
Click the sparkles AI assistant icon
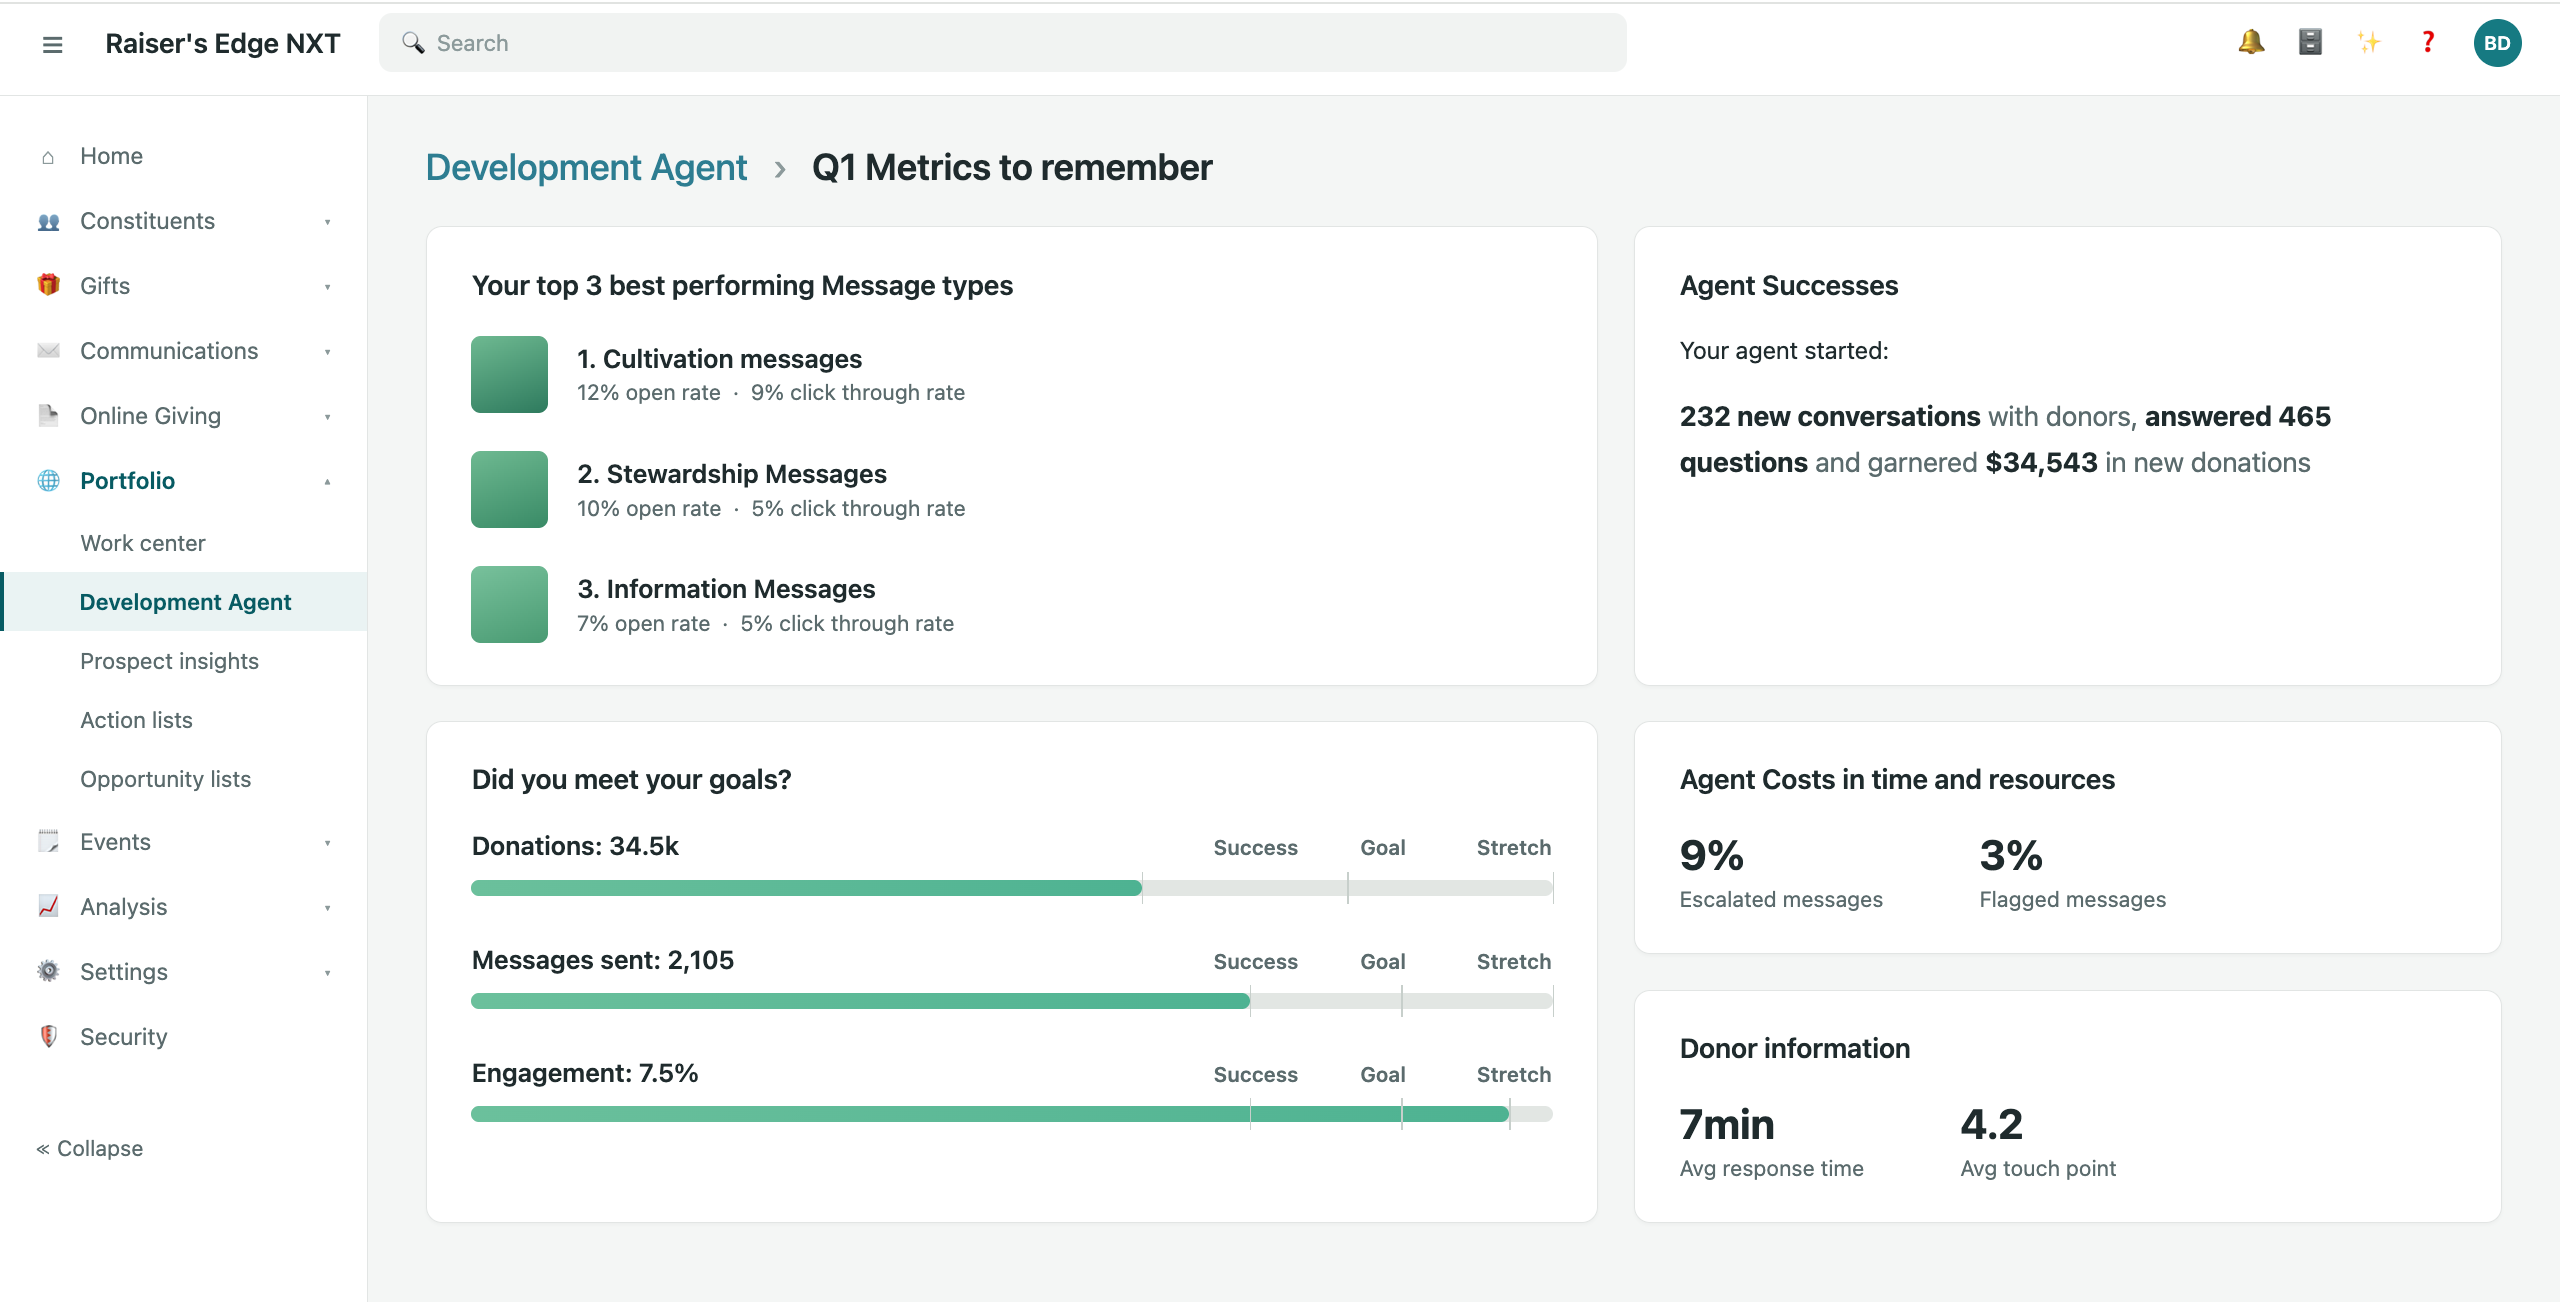click(2369, 42)
